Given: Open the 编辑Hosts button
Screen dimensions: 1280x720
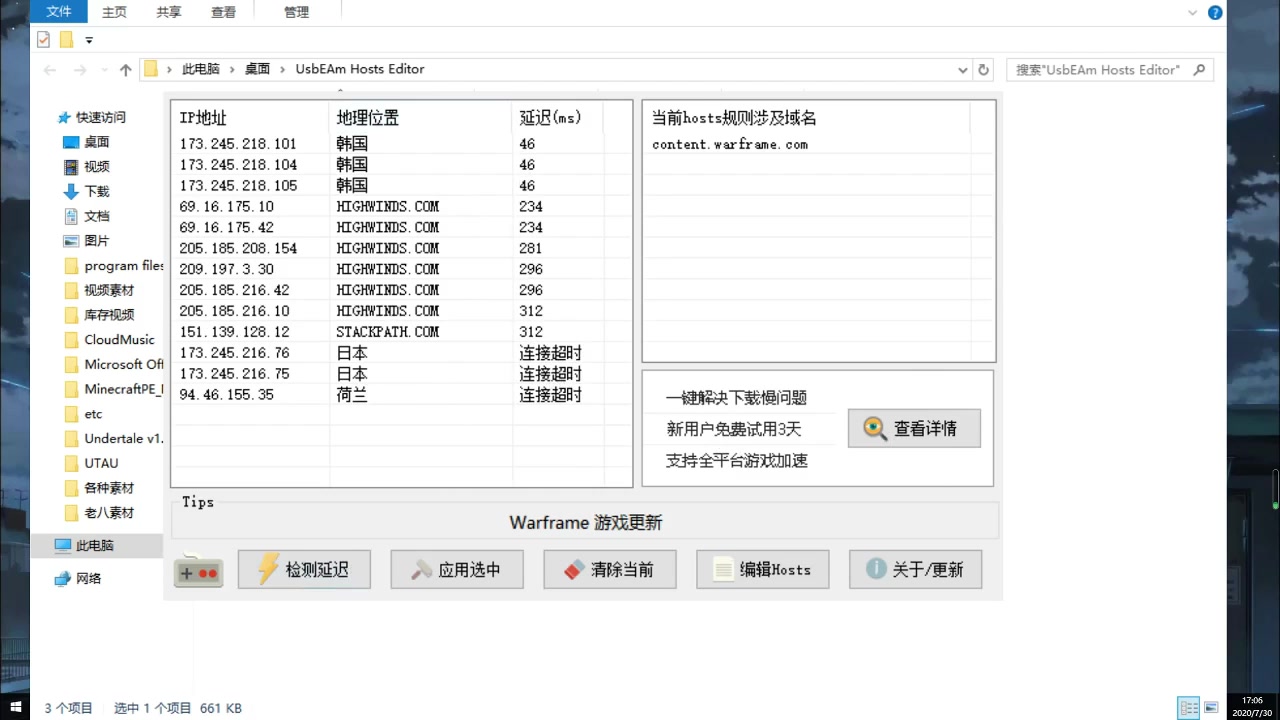Looking at the screenshot, I should pyautogui.click(x=763, y=569).
